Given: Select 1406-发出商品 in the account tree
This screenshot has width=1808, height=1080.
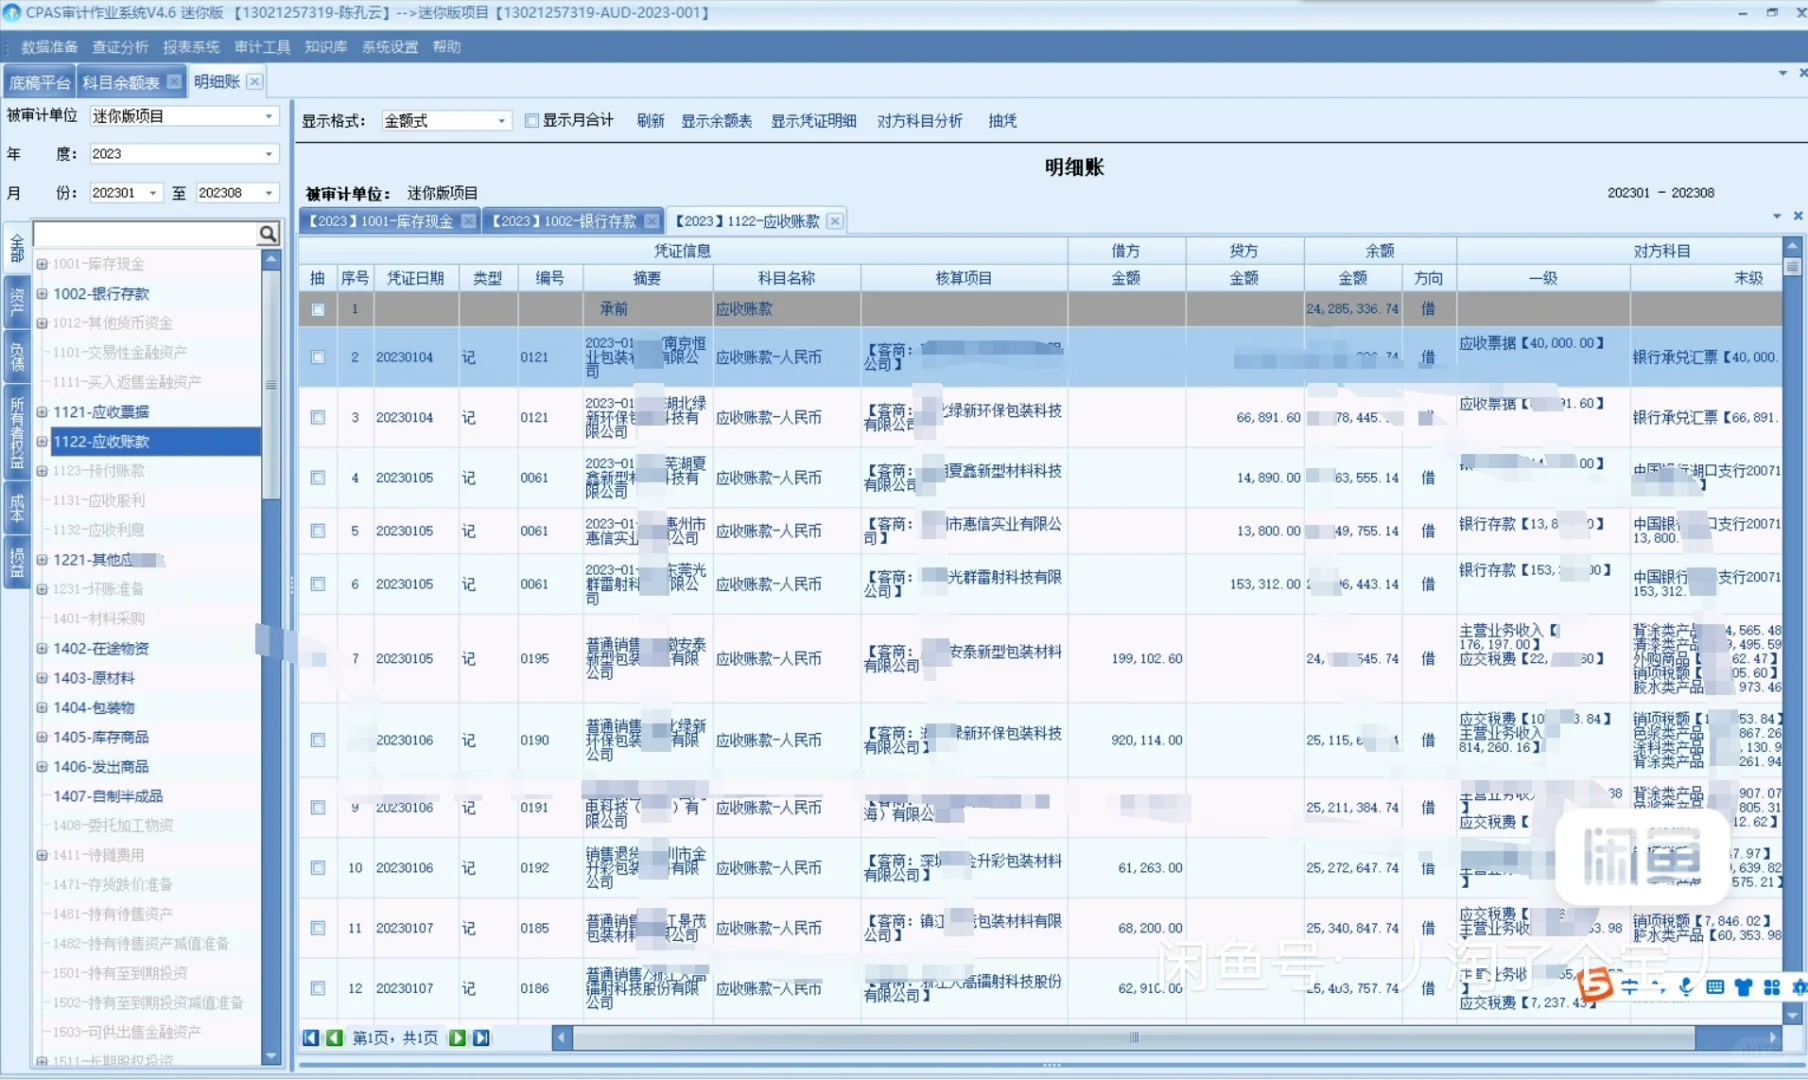Looking at the screenshot, I should 101,767.
